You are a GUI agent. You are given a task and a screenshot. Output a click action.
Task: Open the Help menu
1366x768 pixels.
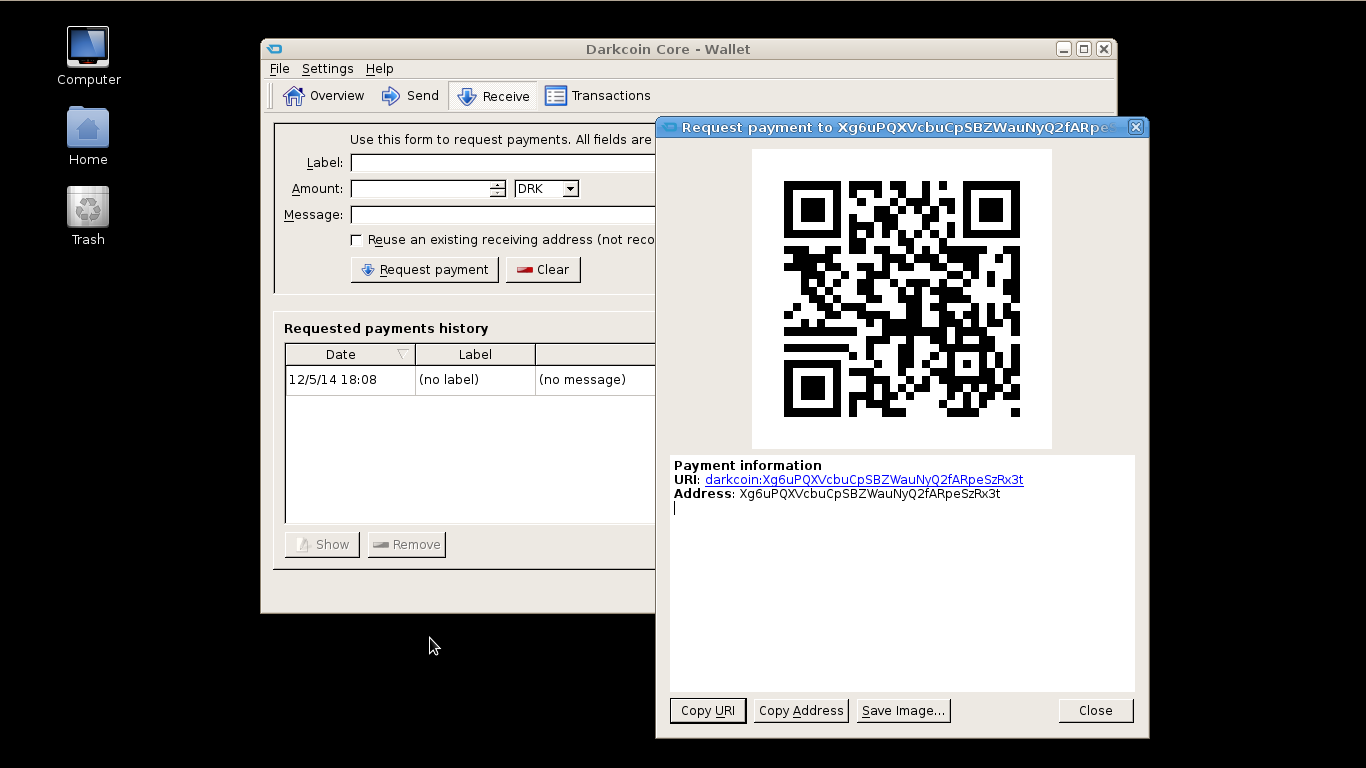(379, 69)
